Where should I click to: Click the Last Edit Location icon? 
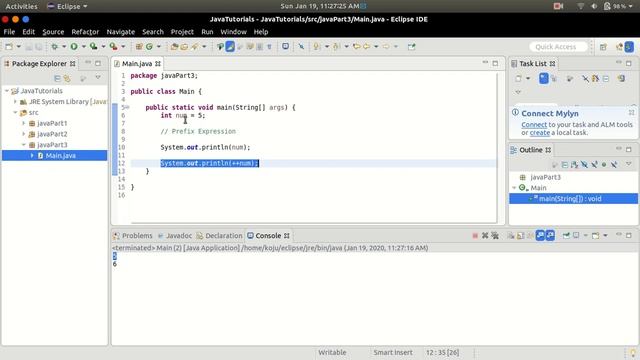(356, 47)
